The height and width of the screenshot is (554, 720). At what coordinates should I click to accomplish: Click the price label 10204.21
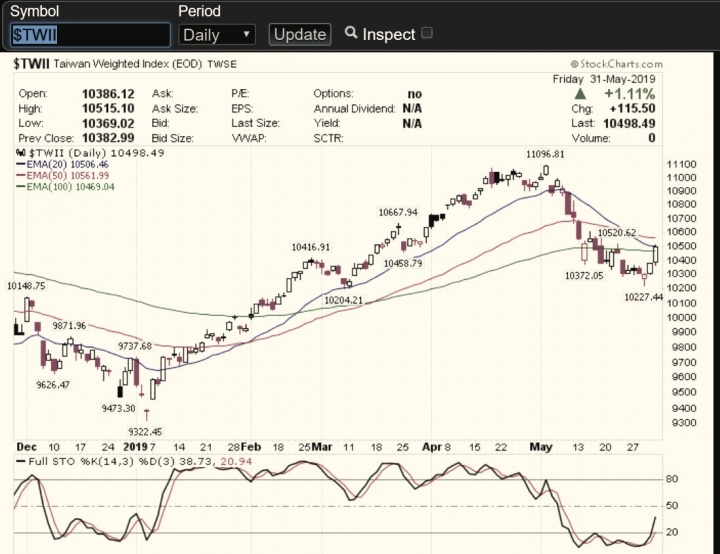click(343, 300)
